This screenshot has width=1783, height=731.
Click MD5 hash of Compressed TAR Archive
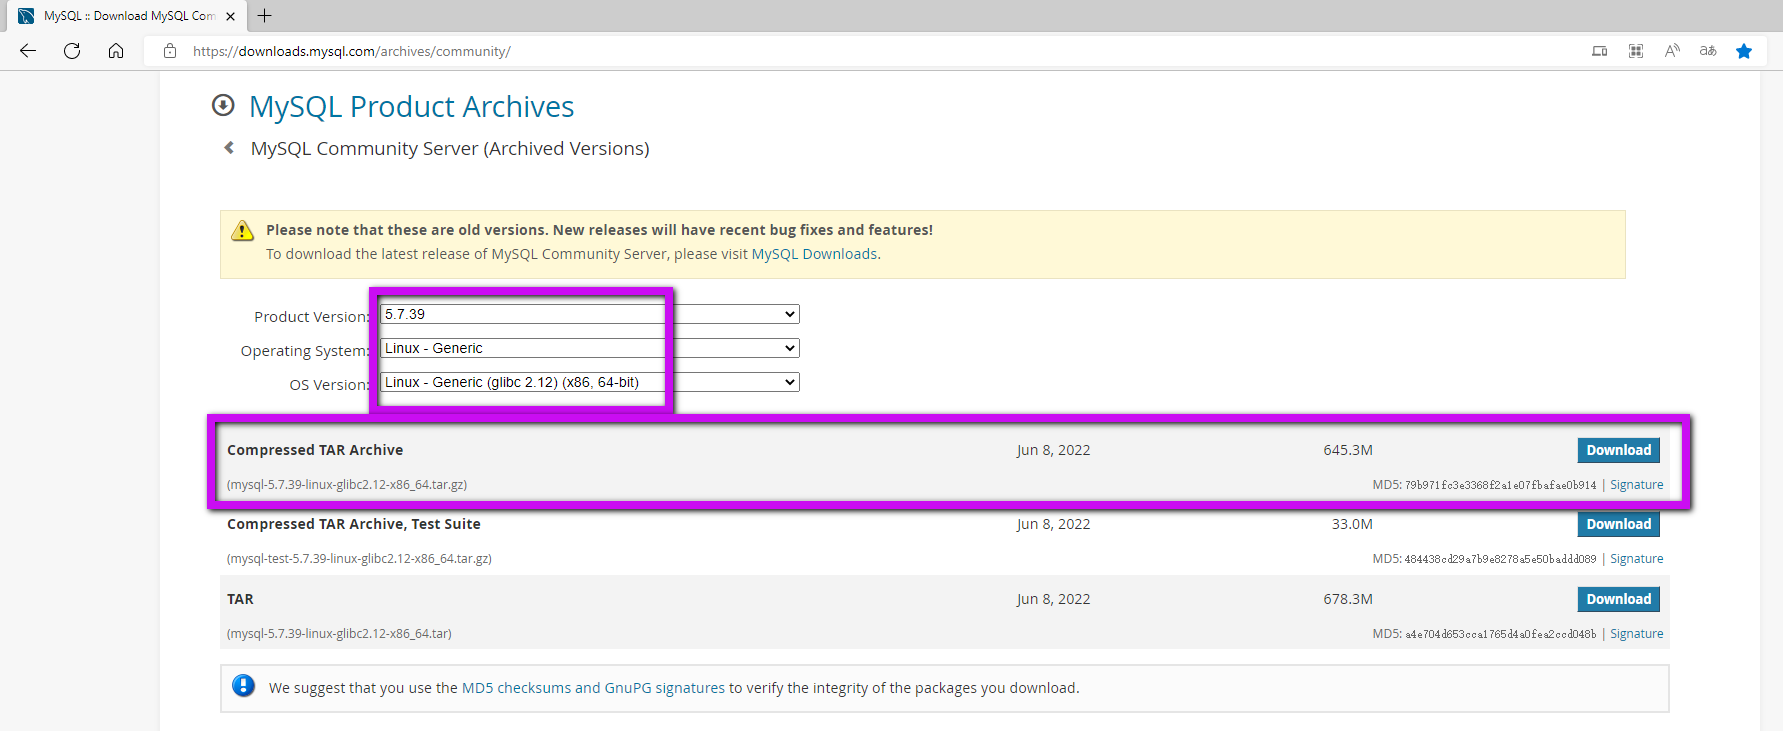click(1500, 485)
